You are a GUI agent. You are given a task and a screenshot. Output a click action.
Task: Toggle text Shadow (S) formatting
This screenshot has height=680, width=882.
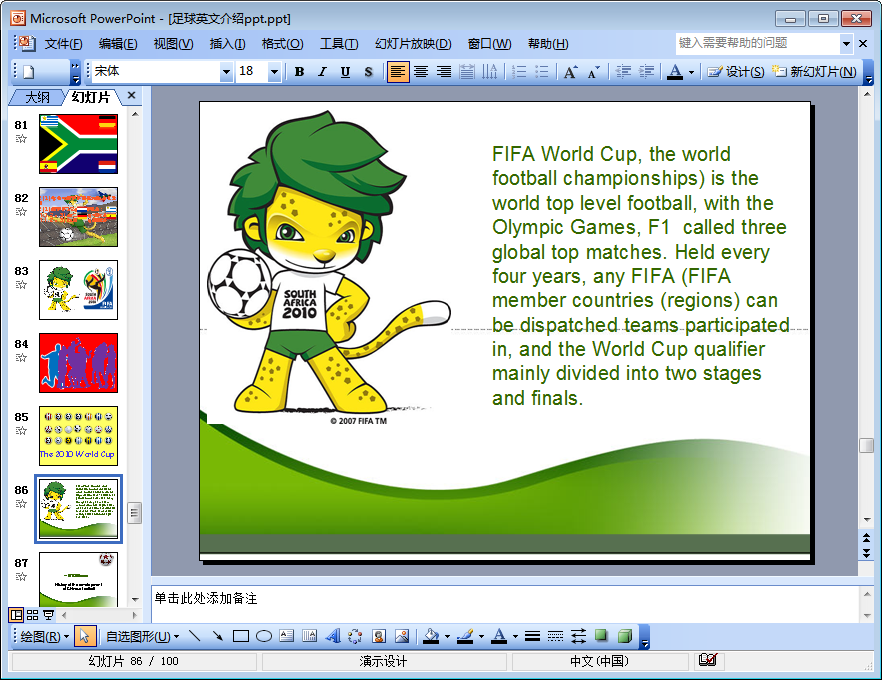point(368,71)
